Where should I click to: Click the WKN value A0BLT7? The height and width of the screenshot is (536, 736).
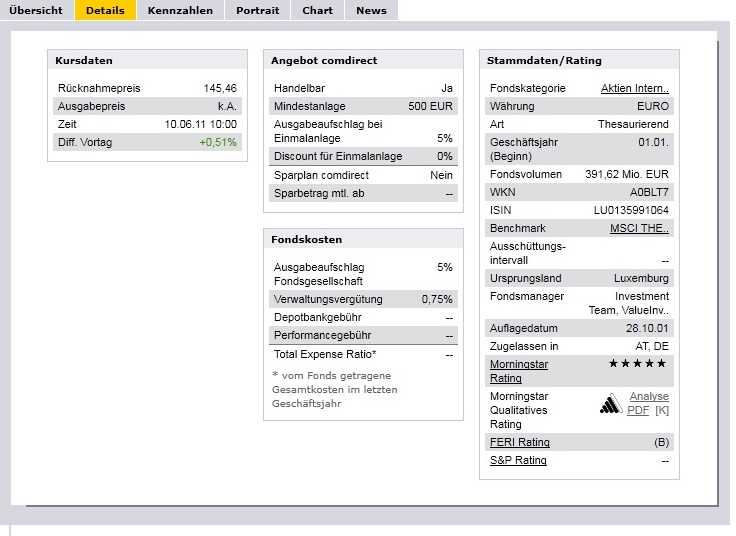649,192
